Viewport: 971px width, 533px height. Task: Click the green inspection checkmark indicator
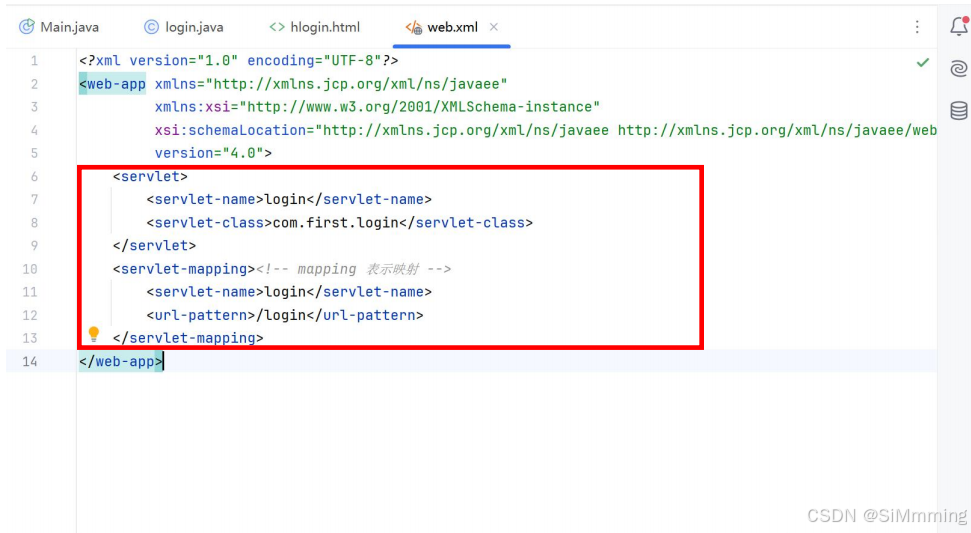(x=923, y=62)
